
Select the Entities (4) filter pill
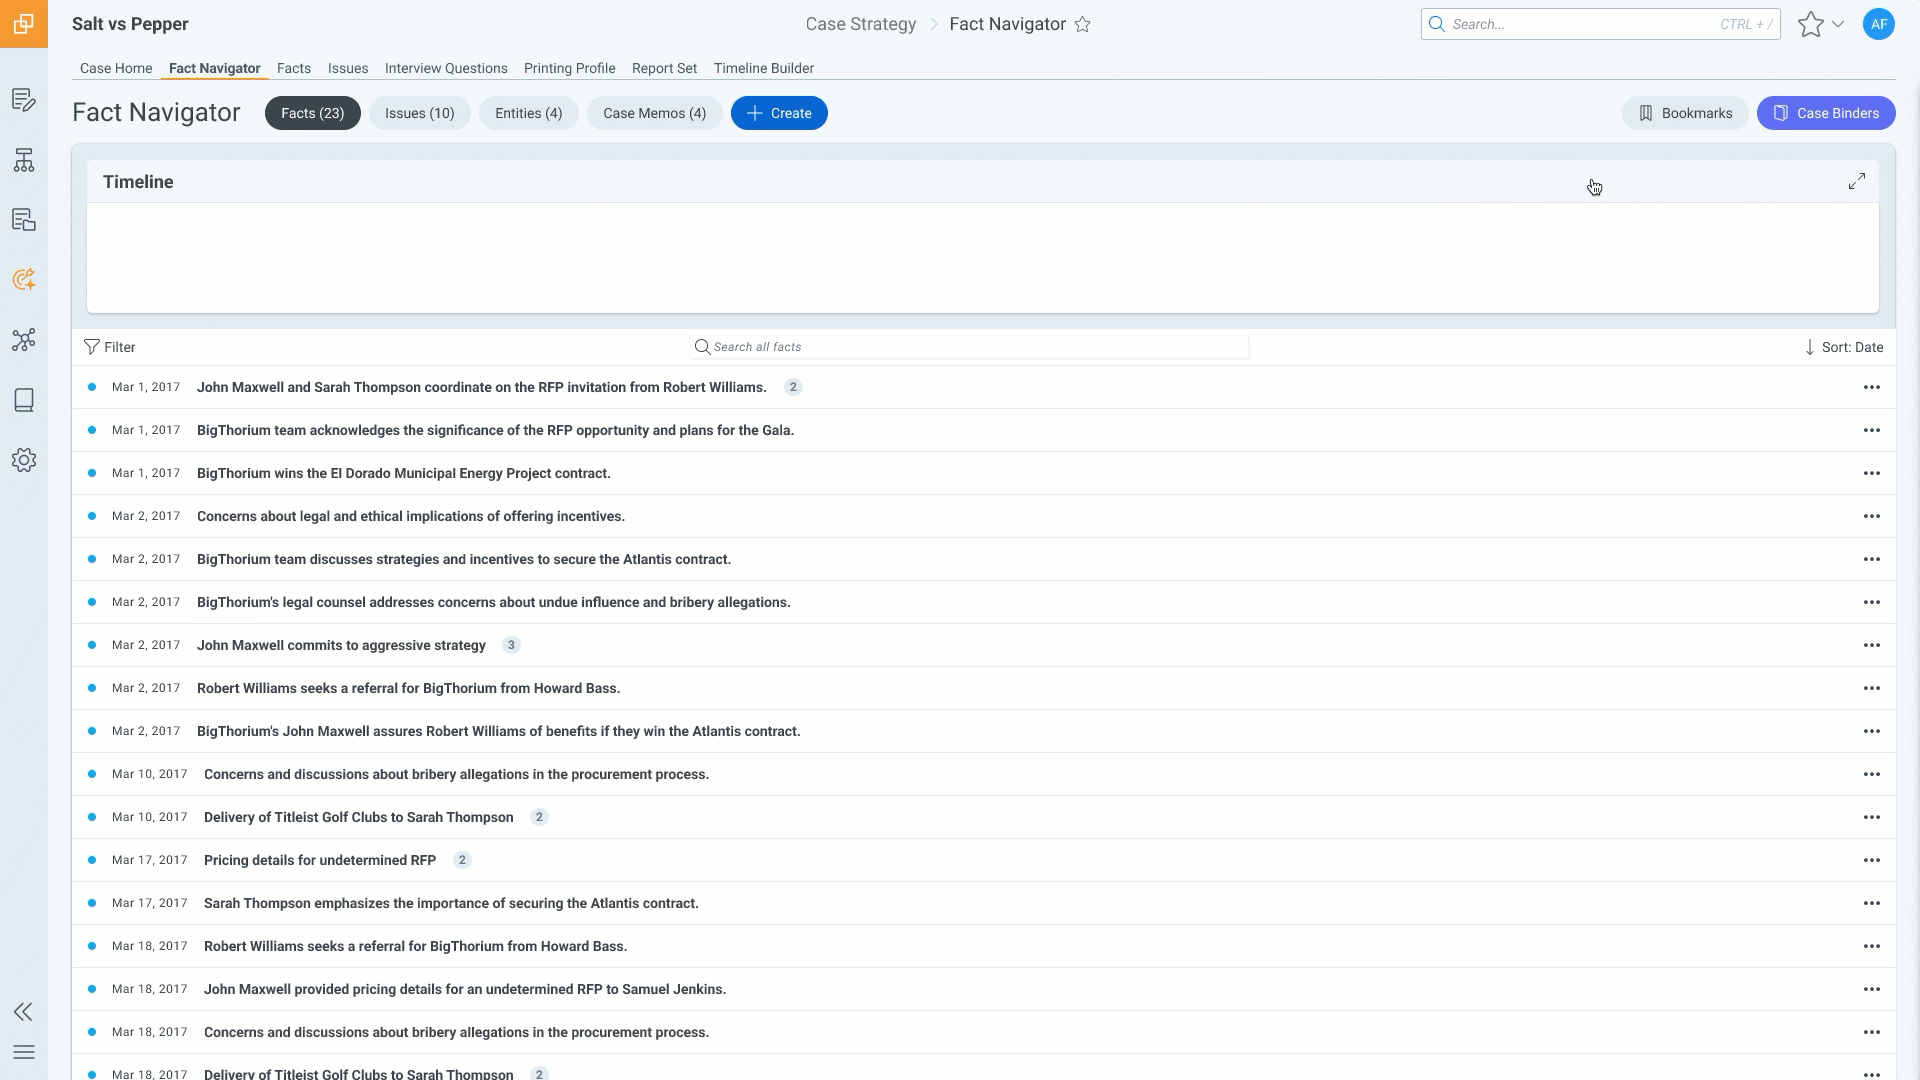tap(529, 113)
